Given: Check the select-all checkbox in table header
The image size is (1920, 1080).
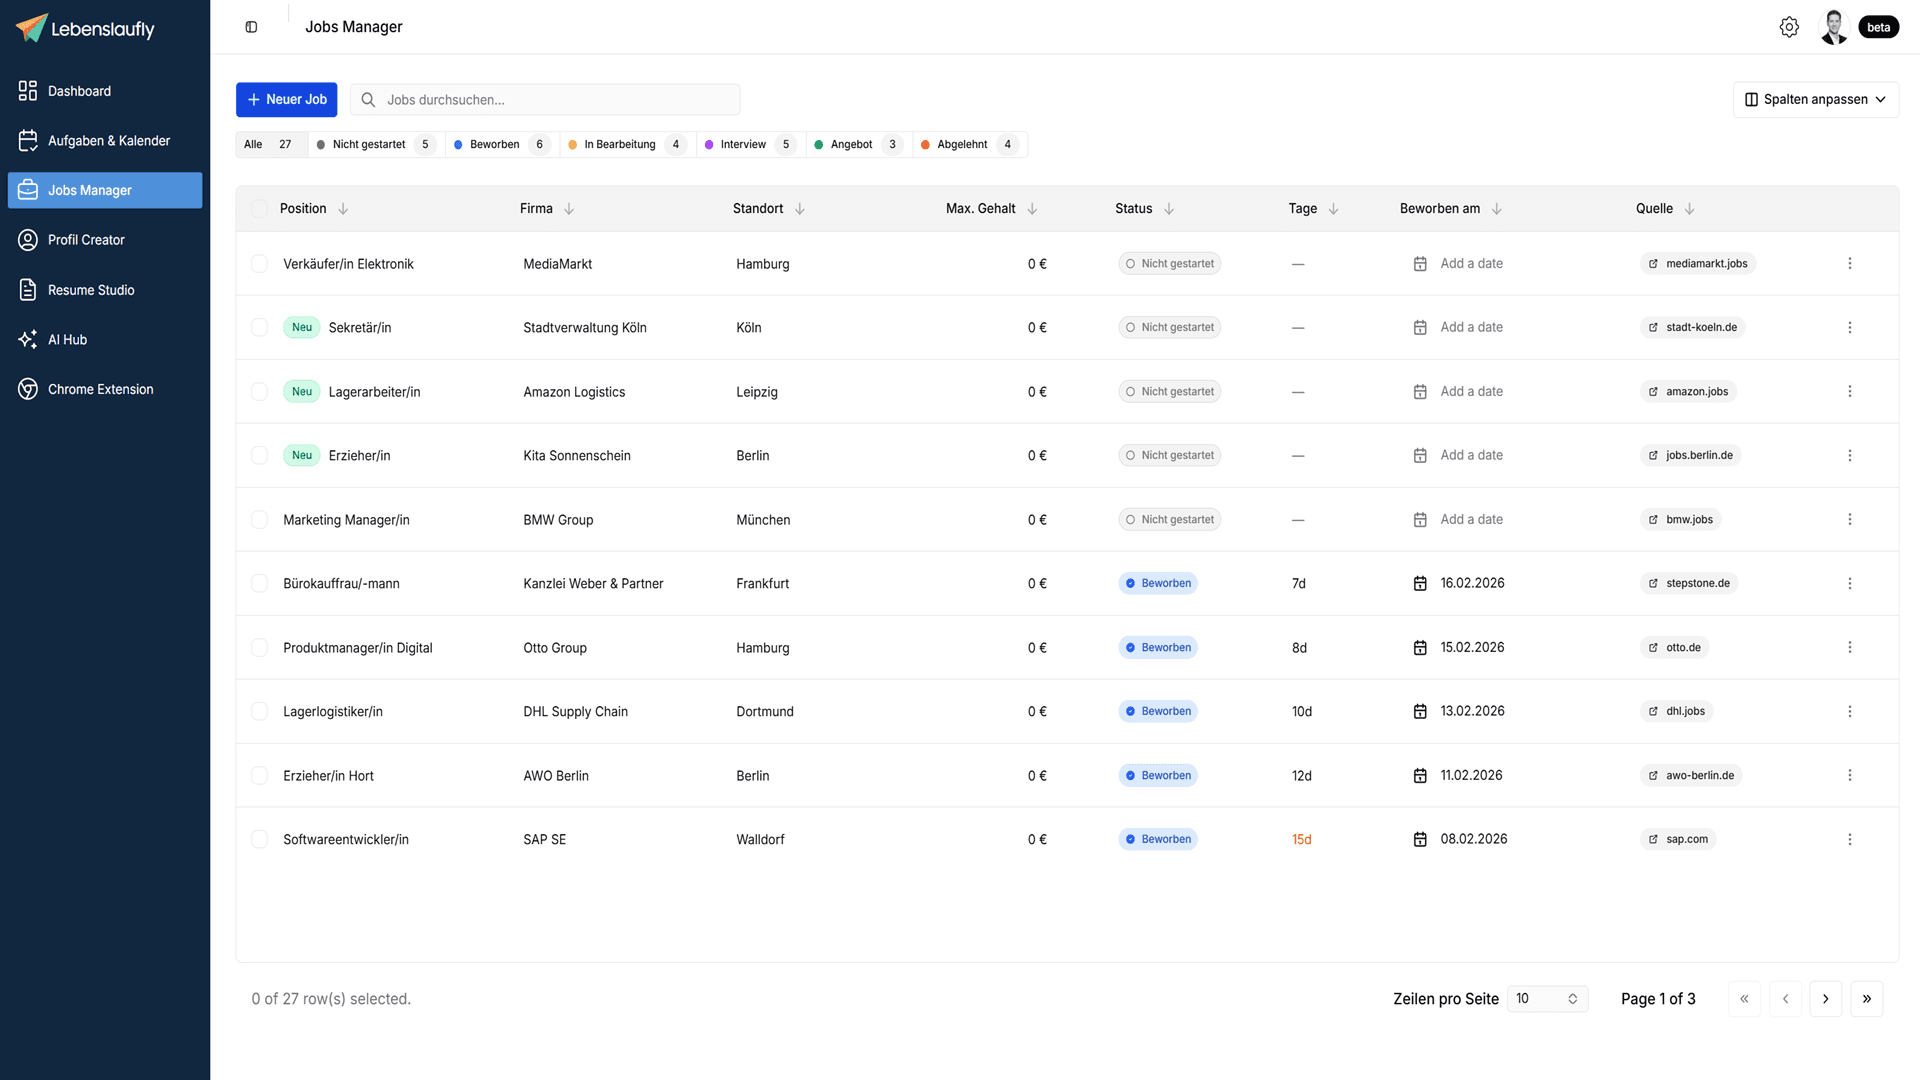Looking at the screenshot, I should click(x=260, y=208).
